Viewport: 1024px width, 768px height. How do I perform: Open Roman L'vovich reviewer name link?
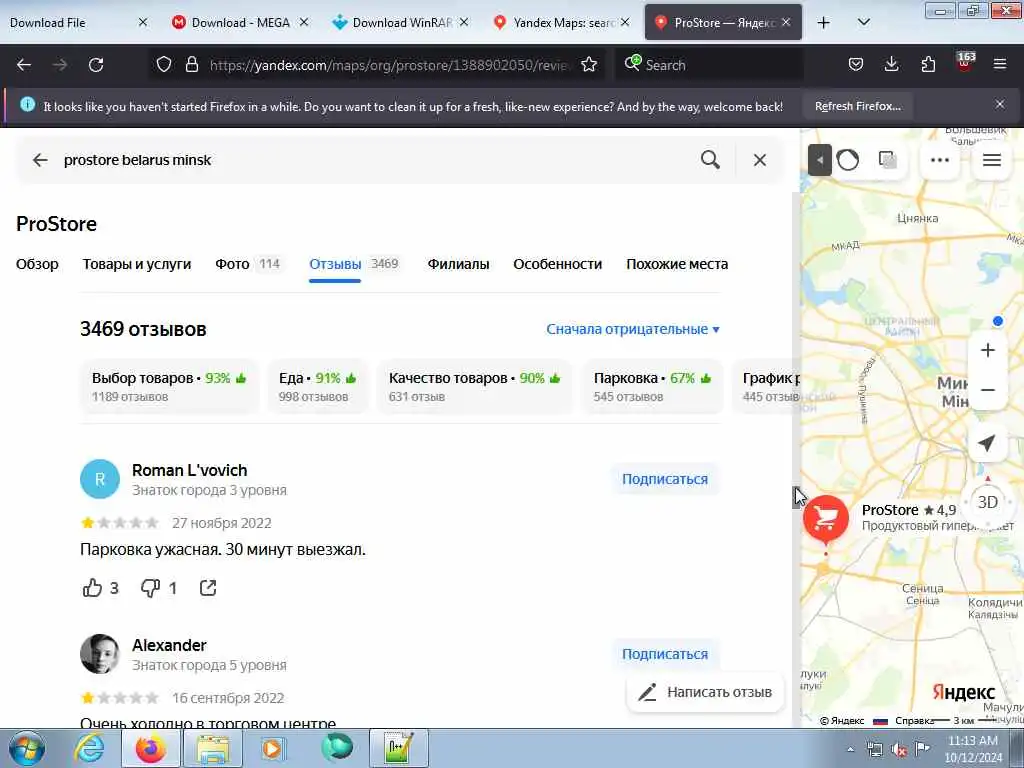tap(189, 470)
